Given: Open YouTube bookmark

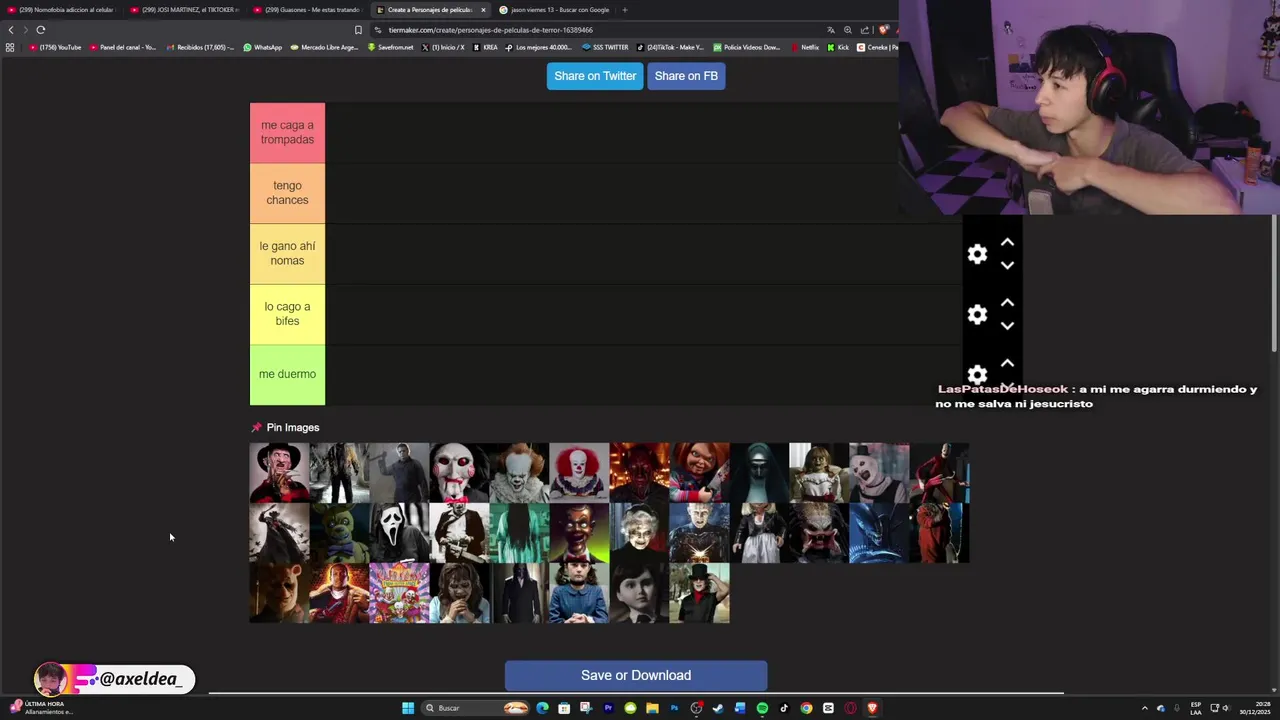Looking at the screenshot, I should coord(55,47).
